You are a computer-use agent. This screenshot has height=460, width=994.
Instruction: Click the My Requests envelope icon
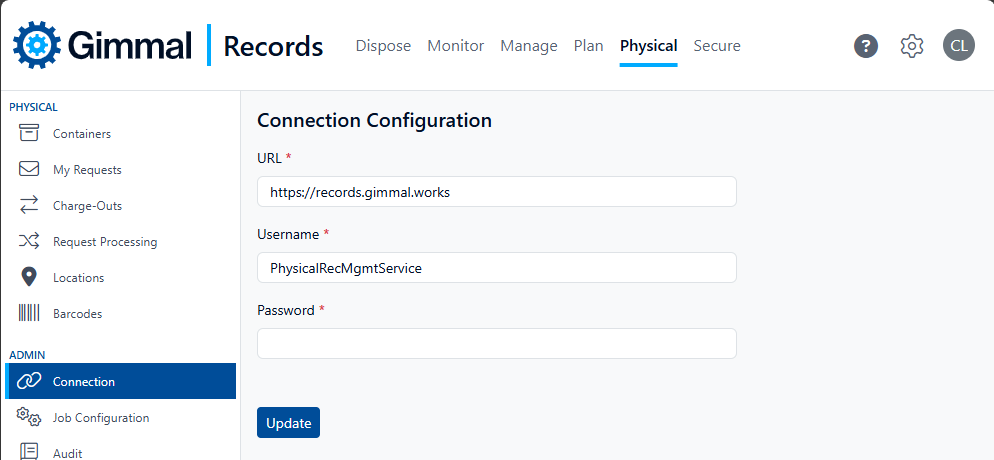click(29, 169)
